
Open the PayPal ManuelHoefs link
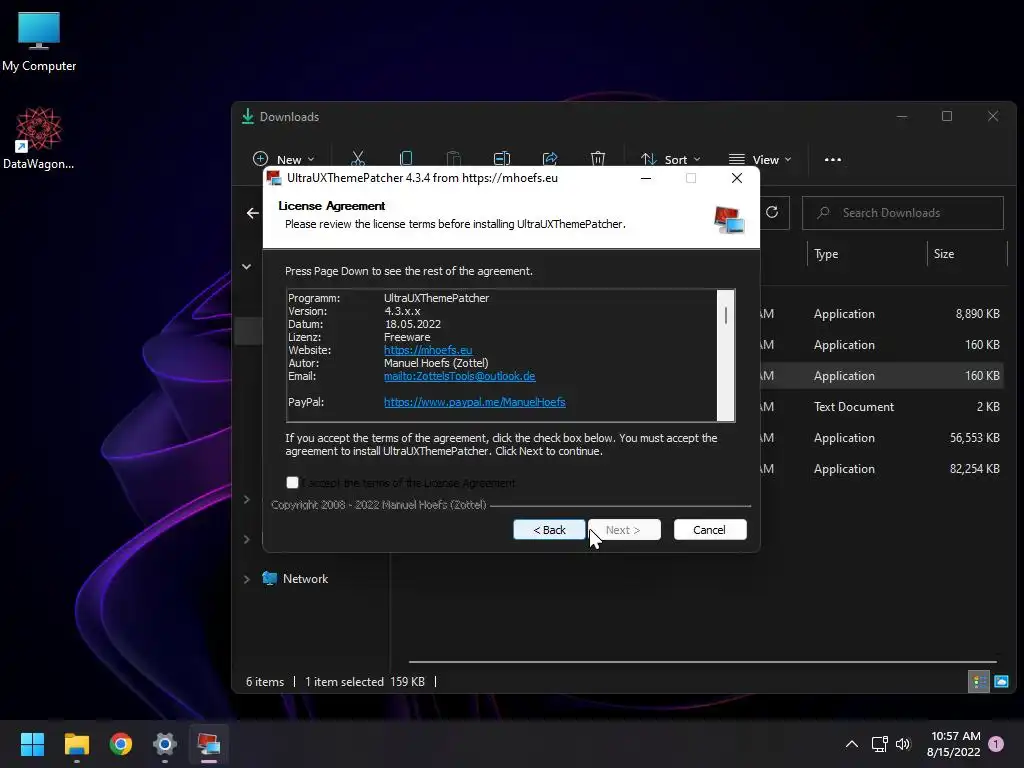475,402
